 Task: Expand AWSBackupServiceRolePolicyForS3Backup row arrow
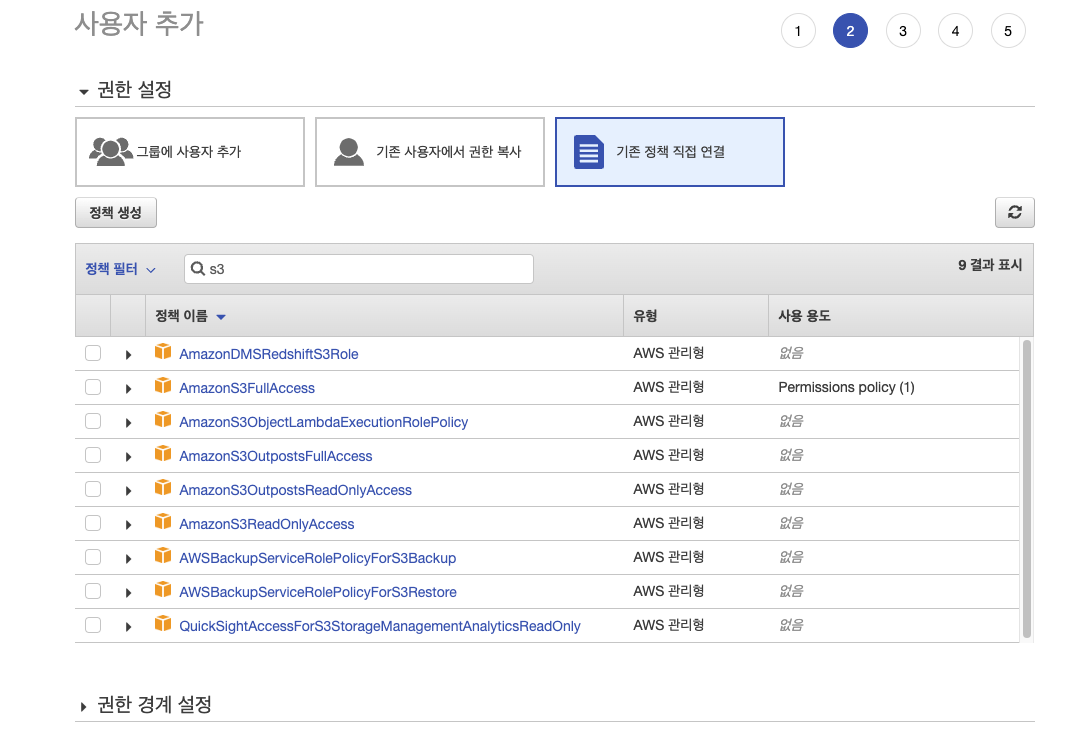click(128, 558)
